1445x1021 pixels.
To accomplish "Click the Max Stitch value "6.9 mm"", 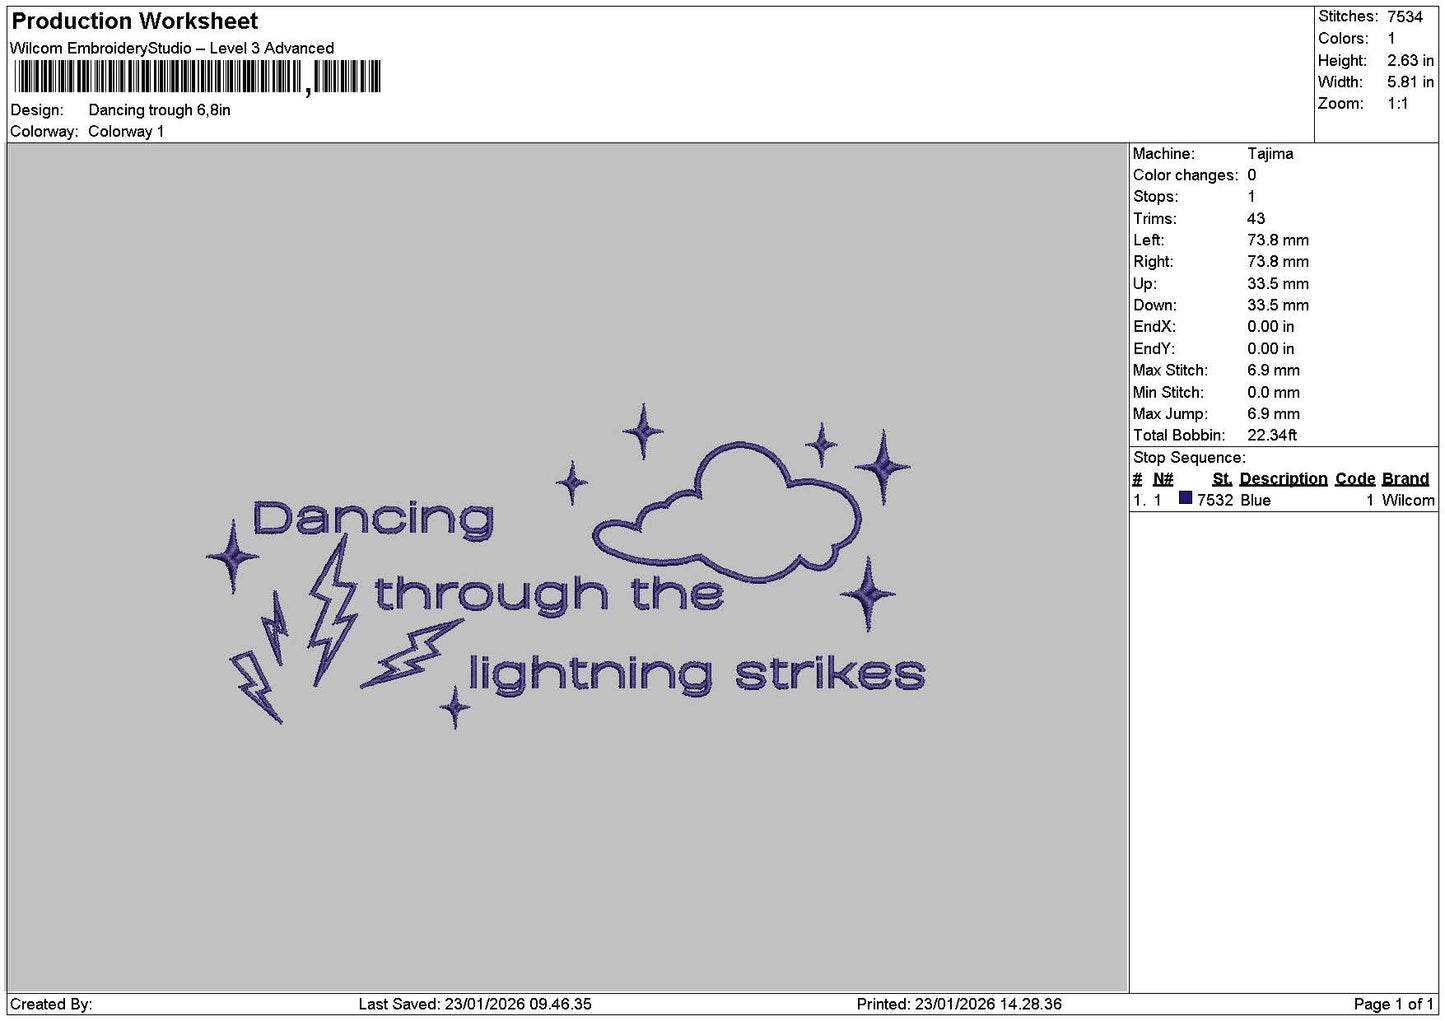I will pyautogui.click(x=1273, y=370).
